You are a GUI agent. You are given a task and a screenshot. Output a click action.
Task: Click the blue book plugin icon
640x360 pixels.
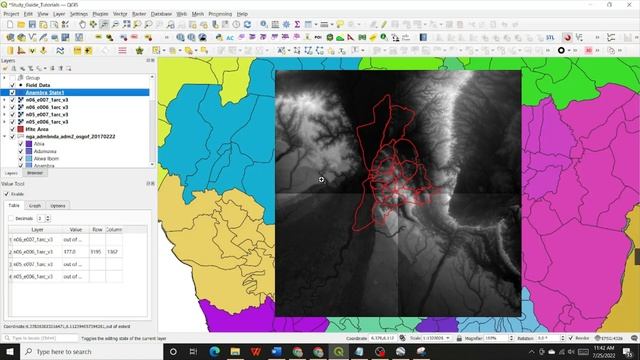[x=423, y=38]
